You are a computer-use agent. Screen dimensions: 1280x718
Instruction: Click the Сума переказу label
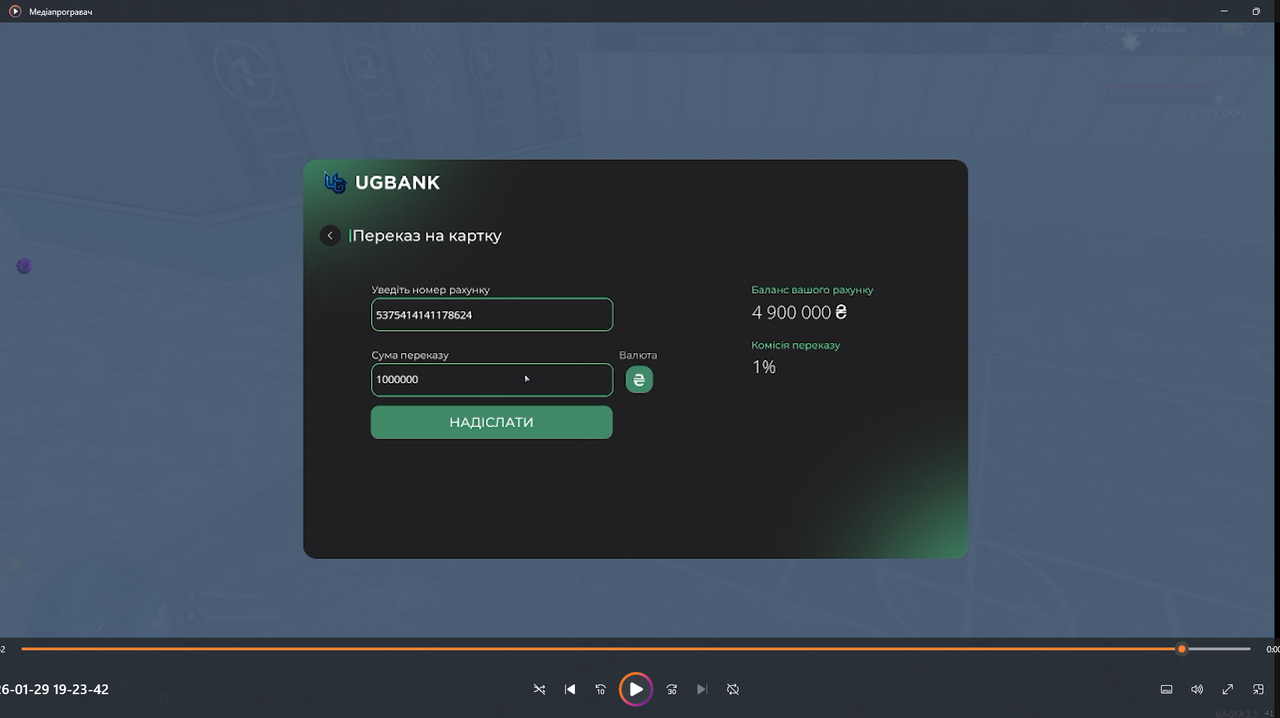410,355
